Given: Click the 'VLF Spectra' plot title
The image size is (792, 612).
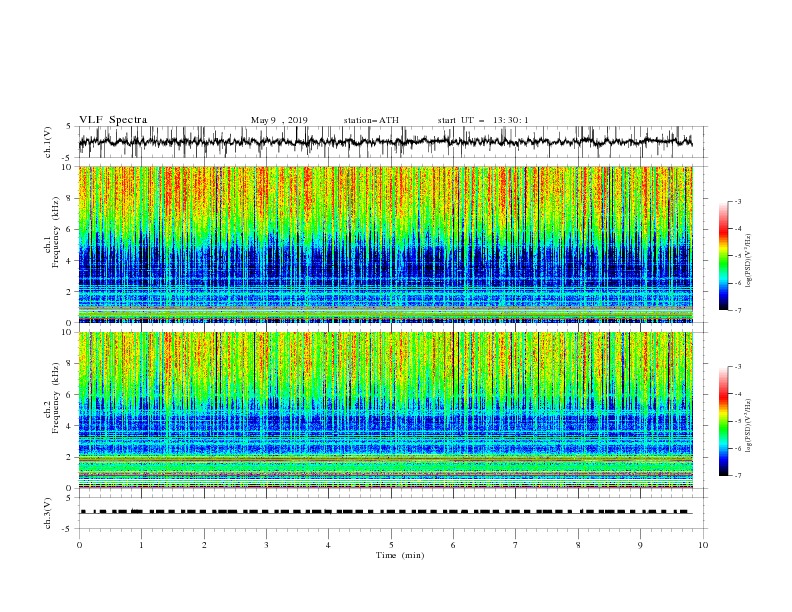Looking at the screenshot, I should pyautogui.click(x=113, y=120).
